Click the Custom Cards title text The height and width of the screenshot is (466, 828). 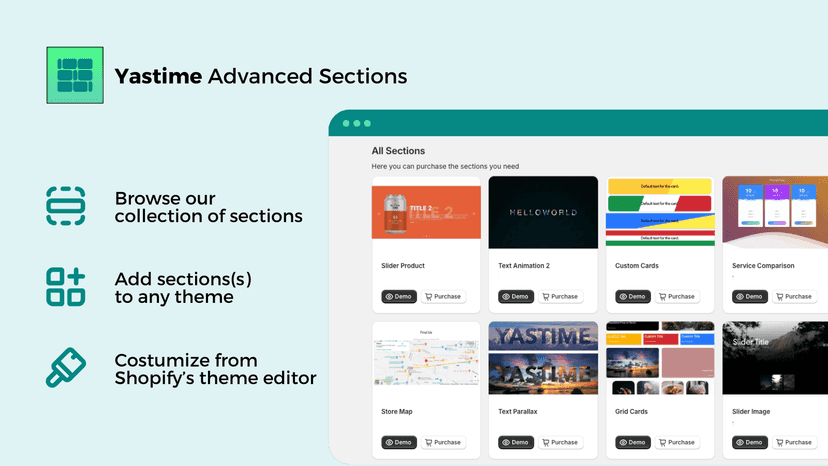(637, 266)
